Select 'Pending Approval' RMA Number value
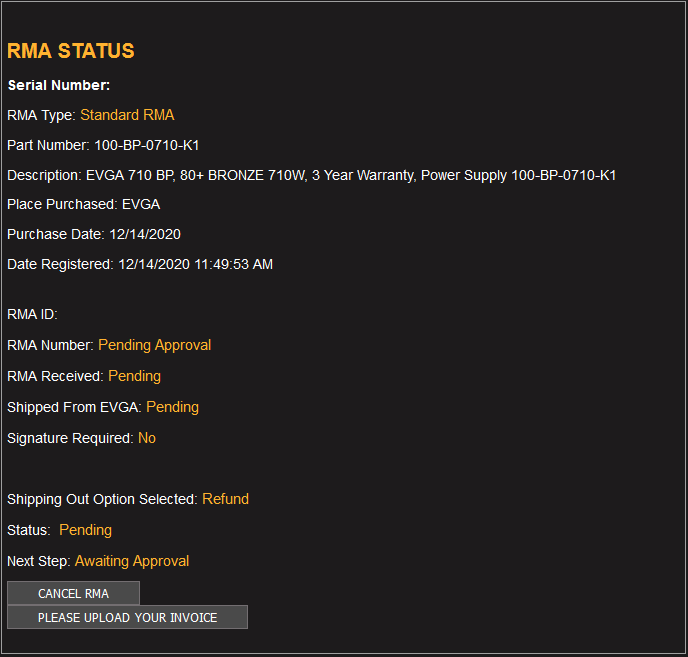The width and height of the screenshot is (688, 657). [x=154, y=345]
